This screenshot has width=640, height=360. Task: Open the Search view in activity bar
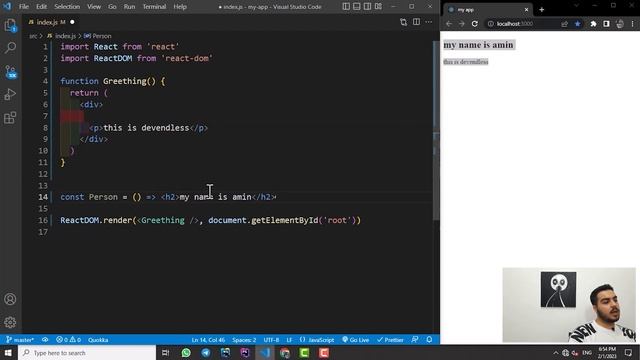(10, 48)
